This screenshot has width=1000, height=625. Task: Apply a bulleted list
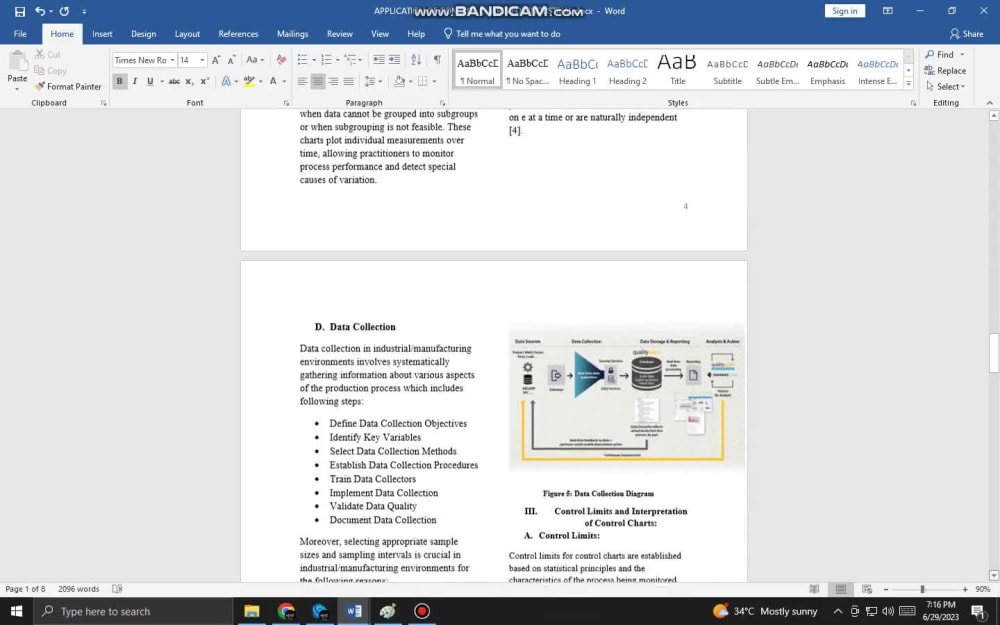[x=303, y=60]
